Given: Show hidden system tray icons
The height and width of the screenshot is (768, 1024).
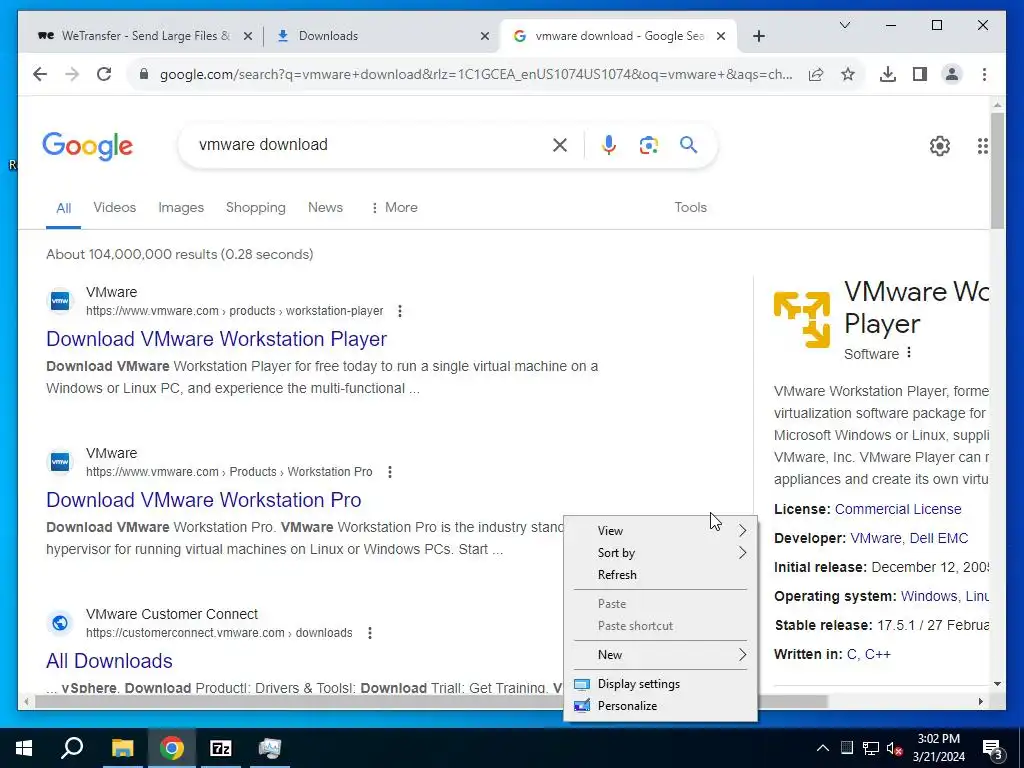Looking at the screenshot, I should pyautogui.click(x=823, y=748).
